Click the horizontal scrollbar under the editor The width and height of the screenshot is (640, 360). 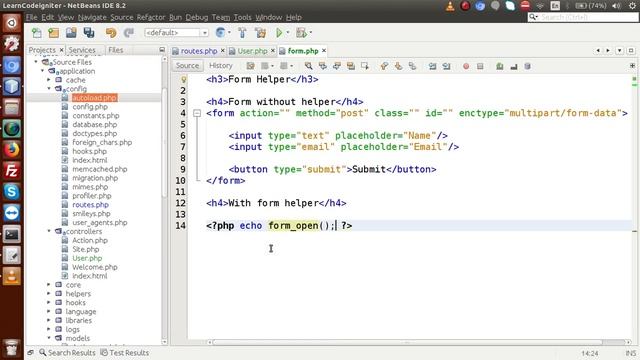(407, 342)
